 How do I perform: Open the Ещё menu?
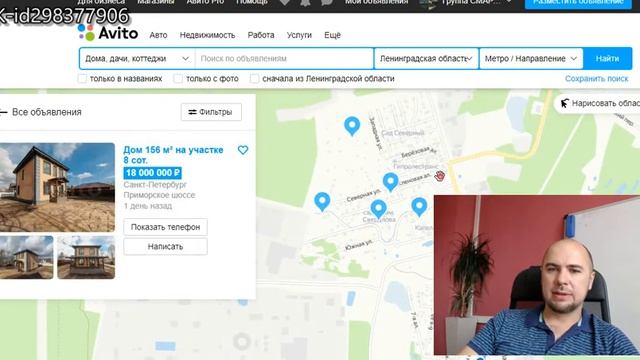point(332,35)
